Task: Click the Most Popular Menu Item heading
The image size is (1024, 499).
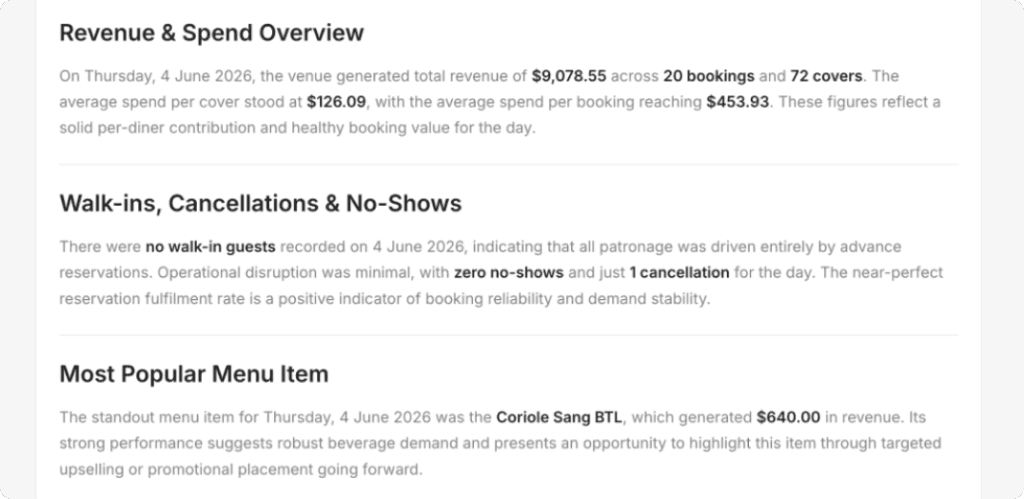Action: pos(194,374)
